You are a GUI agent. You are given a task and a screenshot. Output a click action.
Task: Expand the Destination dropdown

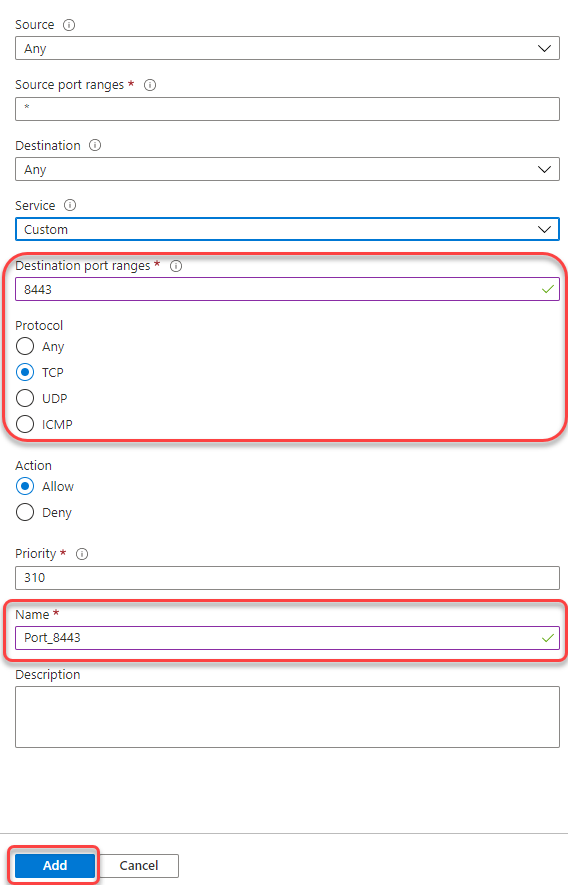287,169
